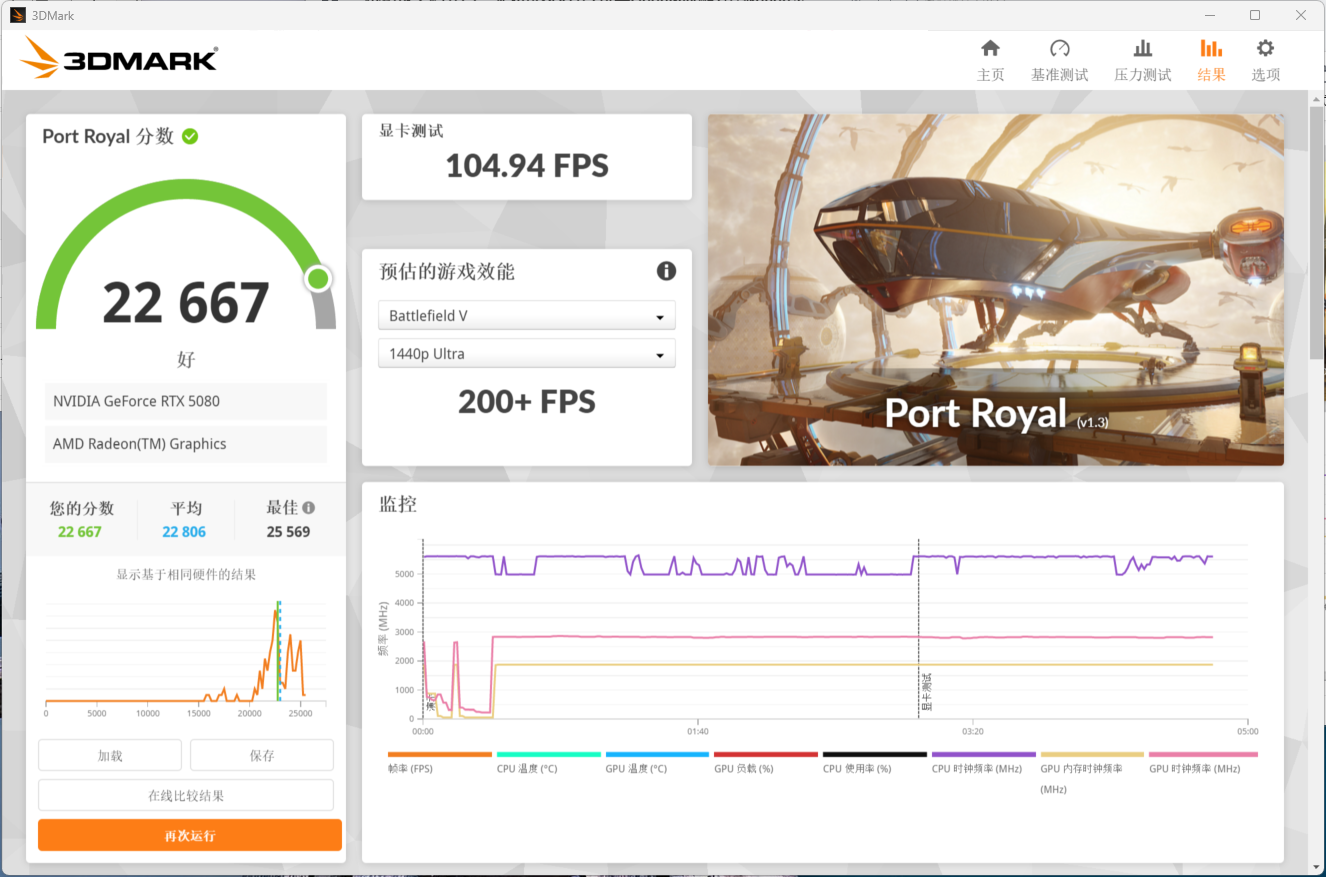
Task: Click the 最佳 score 25 569
Action: click(x=288, y=532)
